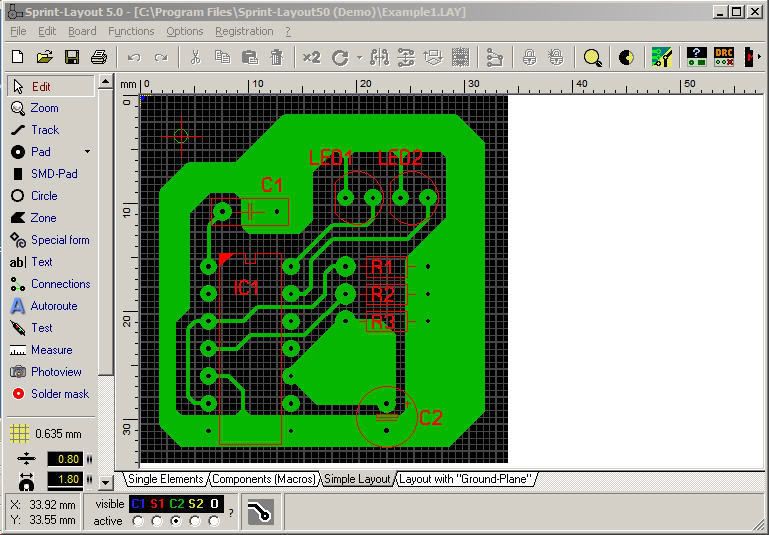This screenshot has height=535, width=769.
Task: Set S2 layer as active
Action: [x=196, y=521]
